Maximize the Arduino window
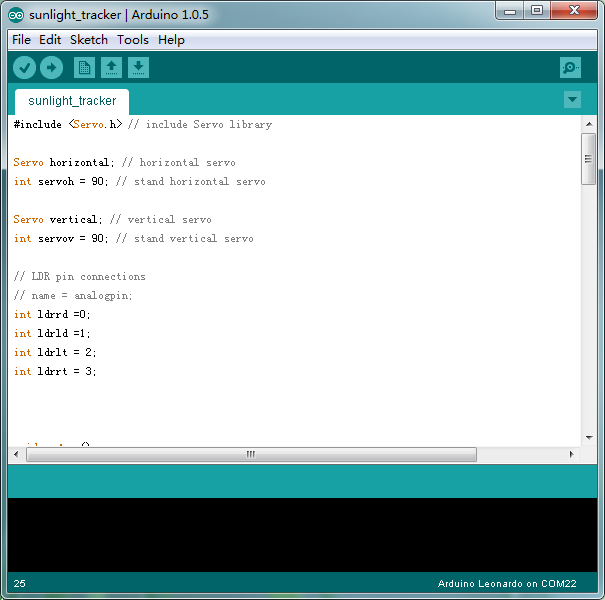605x600 pixels. click(x=537, y=11)
